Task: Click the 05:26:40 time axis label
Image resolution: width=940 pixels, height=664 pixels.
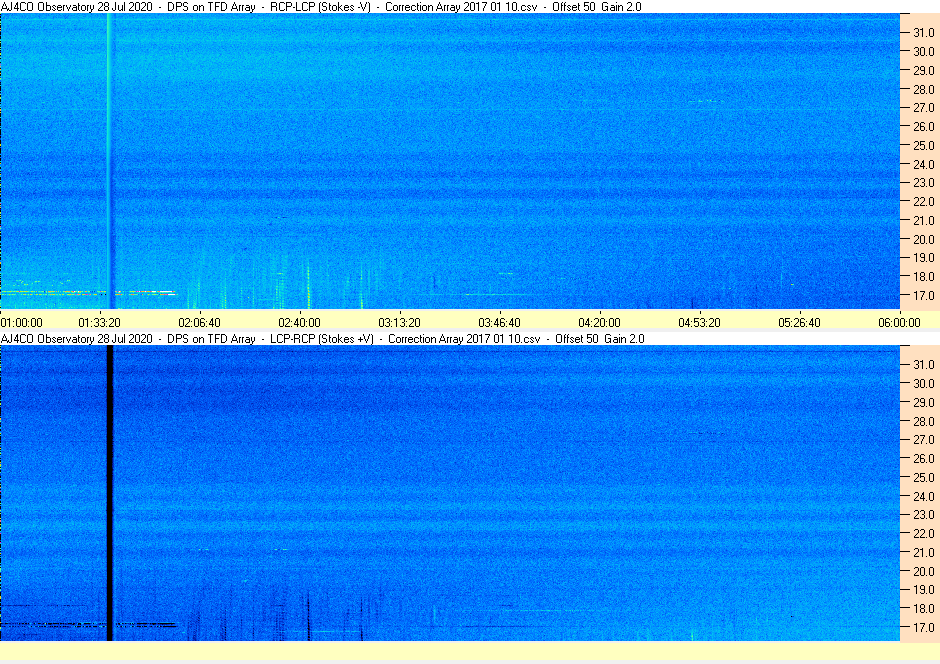Action: point(799,322)
